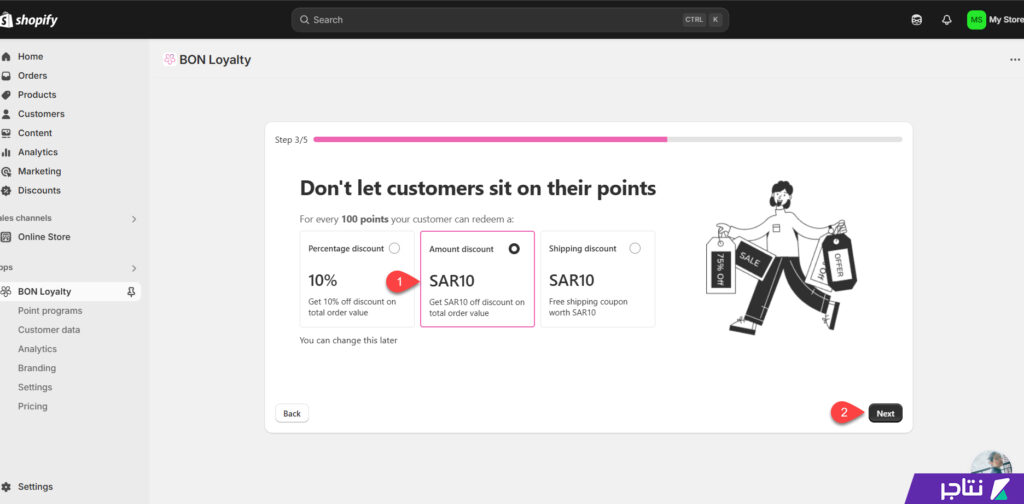Click the Shopify Sidekick icon in top bar
Viewport: 1024px width, 504px height.
pos(917,20)
